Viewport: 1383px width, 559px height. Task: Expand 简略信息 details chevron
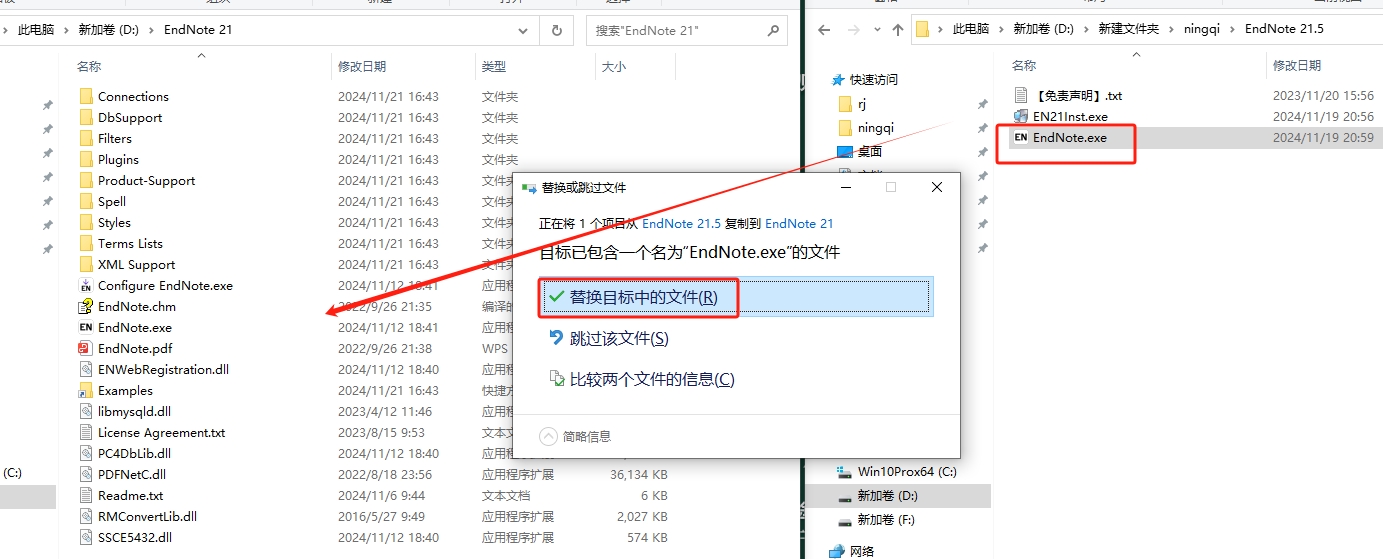pos(548,436)
